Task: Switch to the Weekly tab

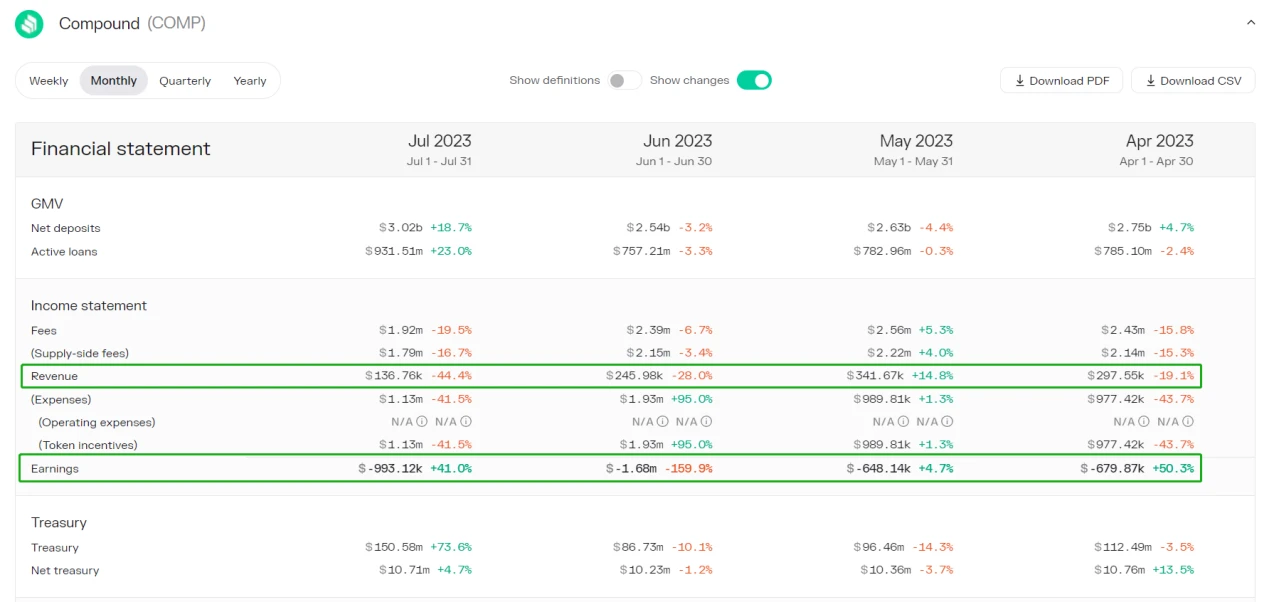Action: [x=49, y=81]
